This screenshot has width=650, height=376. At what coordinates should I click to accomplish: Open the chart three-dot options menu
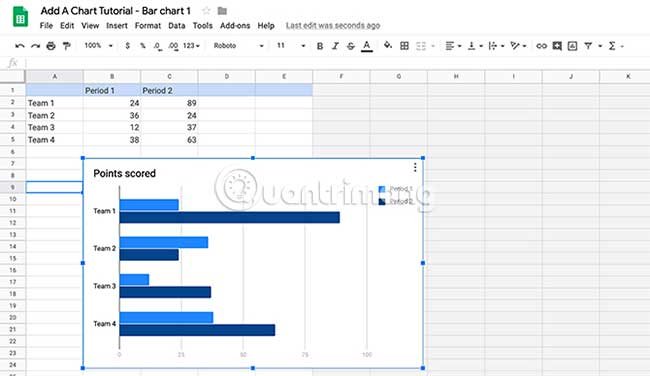pos(415,167)
